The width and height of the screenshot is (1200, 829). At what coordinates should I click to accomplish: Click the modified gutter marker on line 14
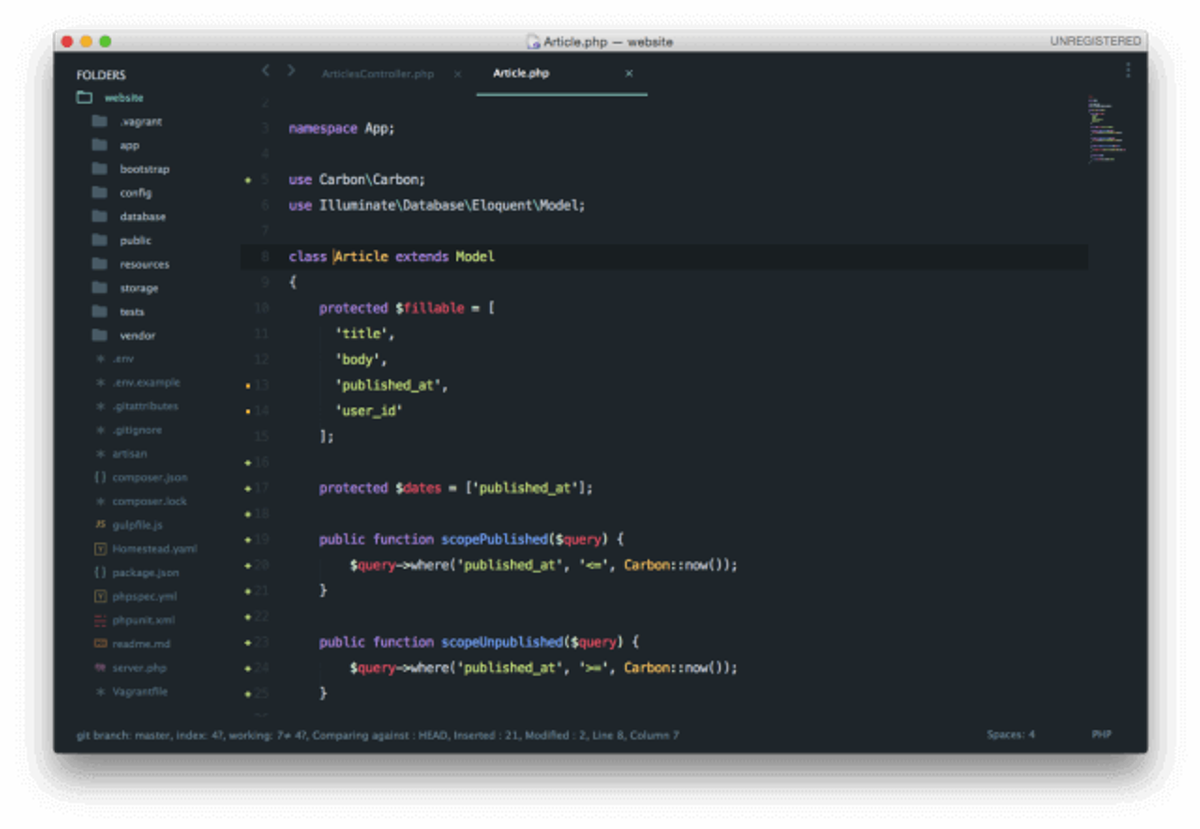pos(248,411)
